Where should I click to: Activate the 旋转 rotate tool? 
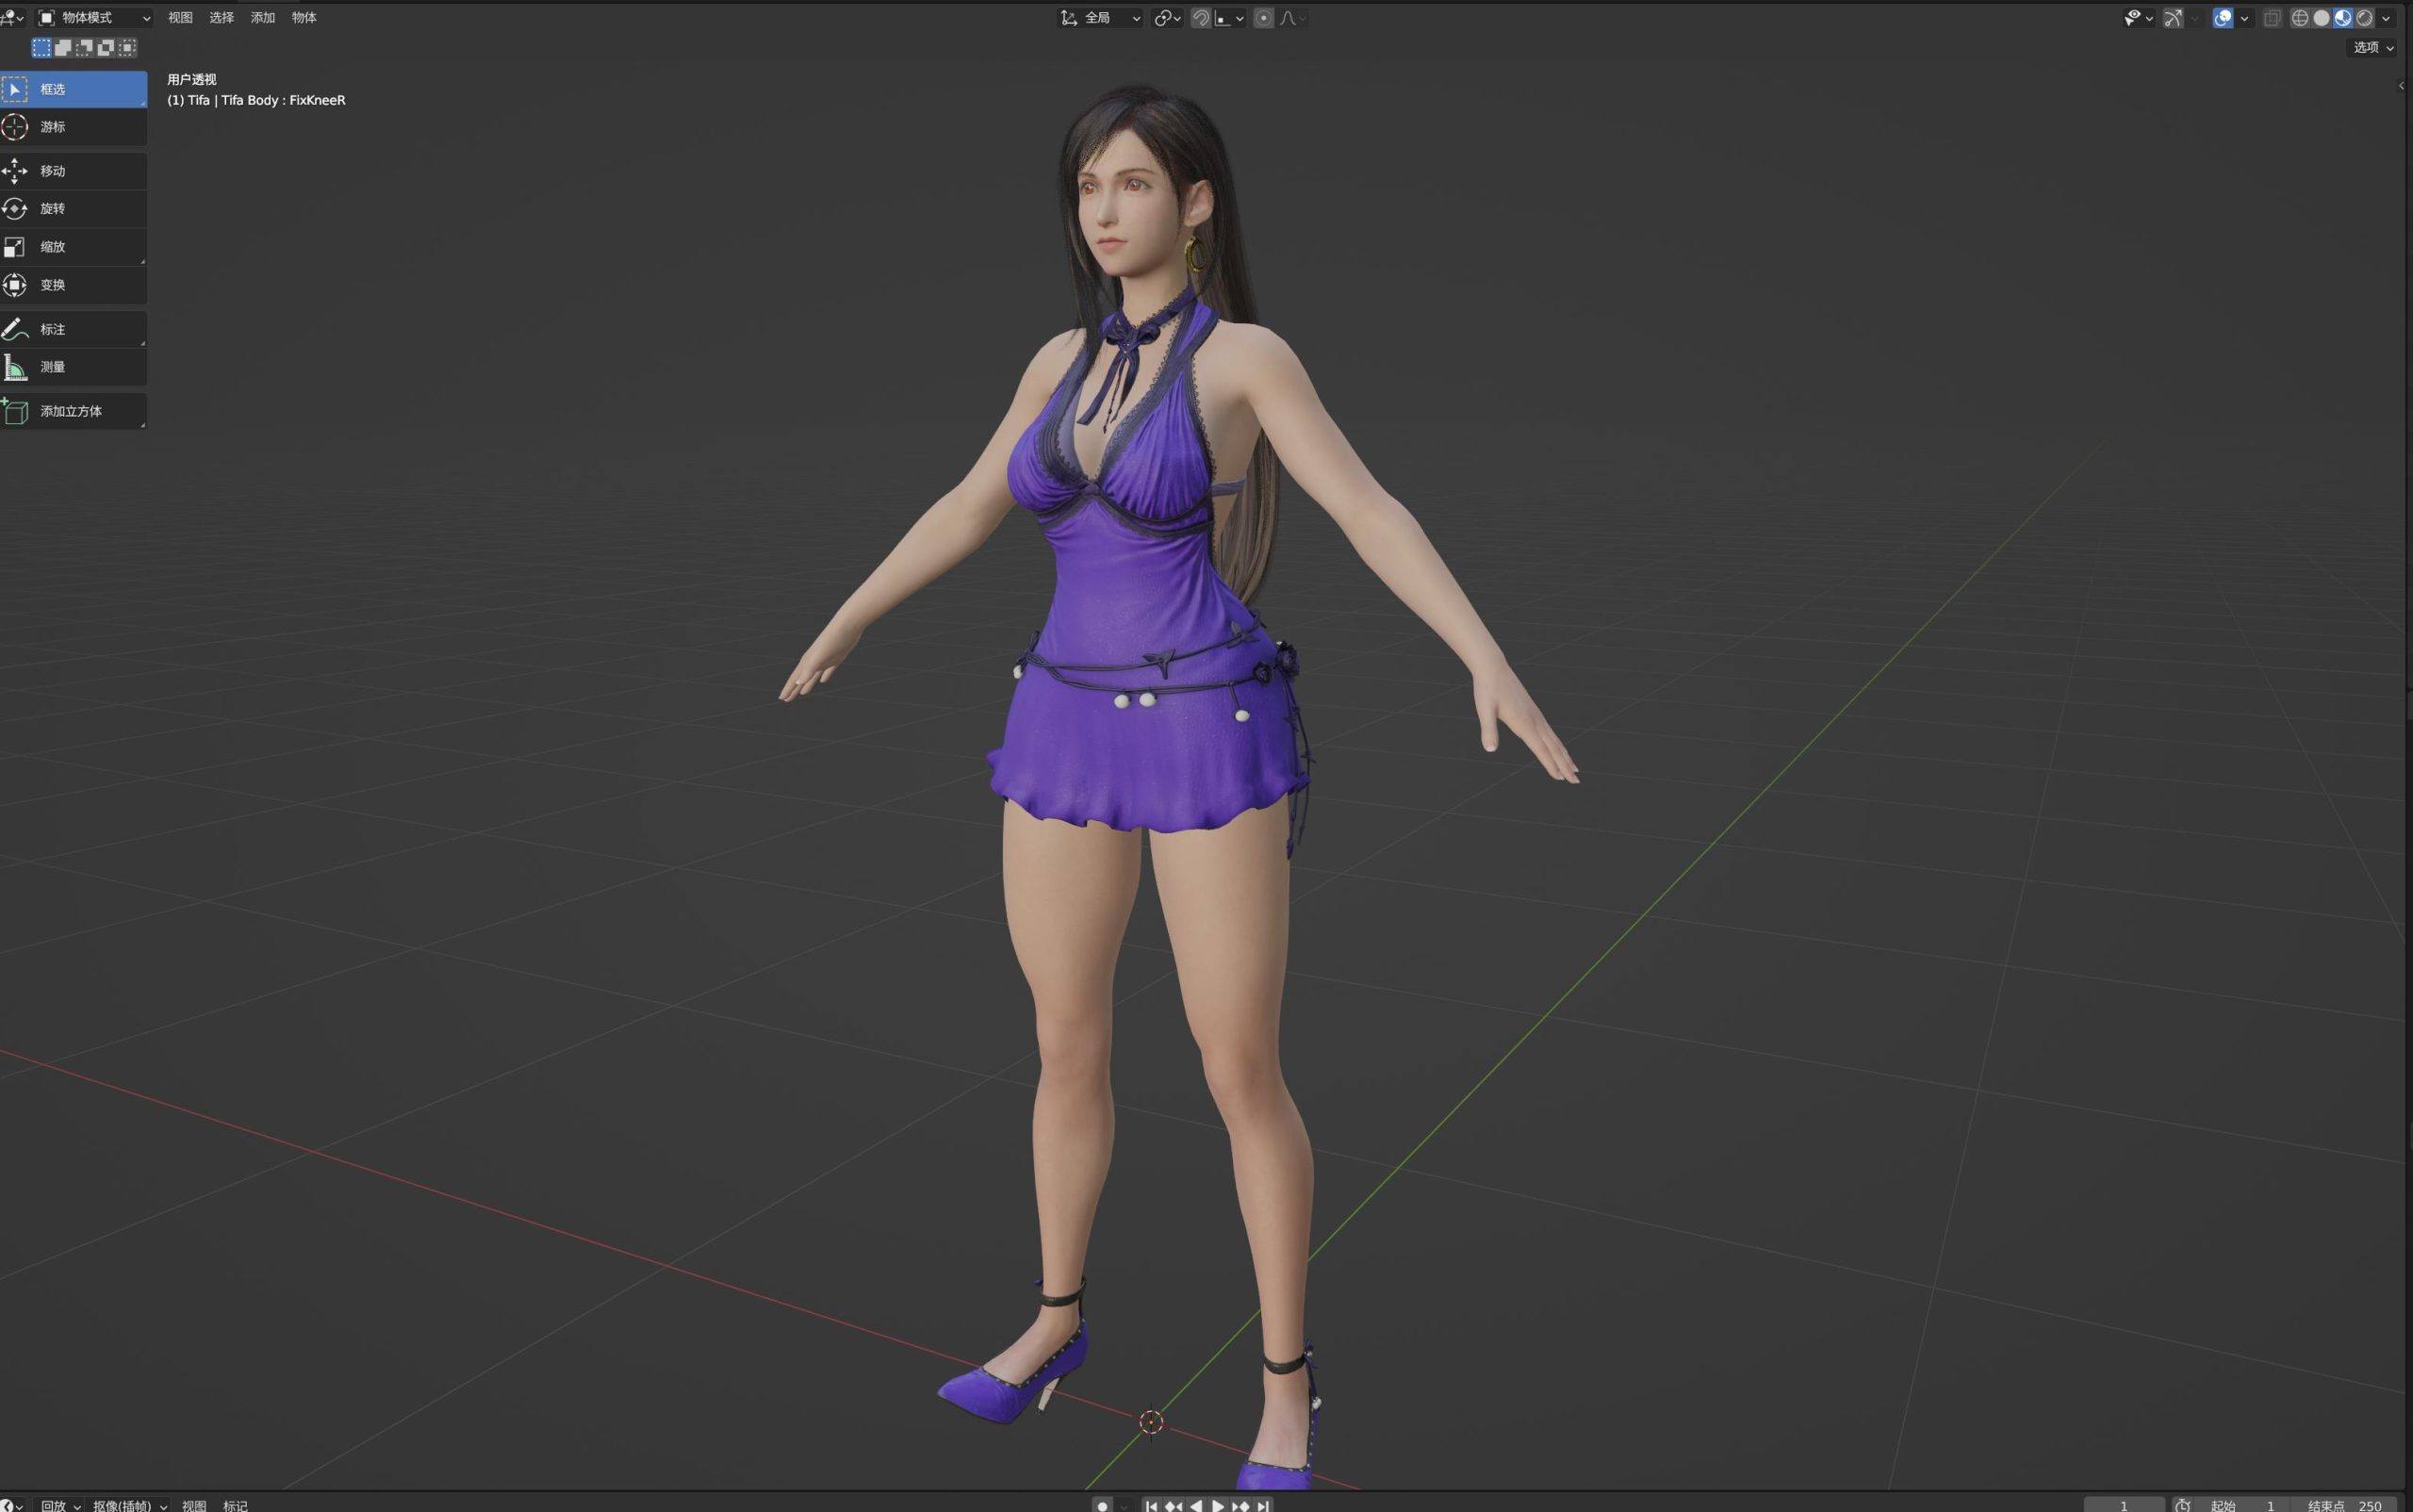[73, 209]
